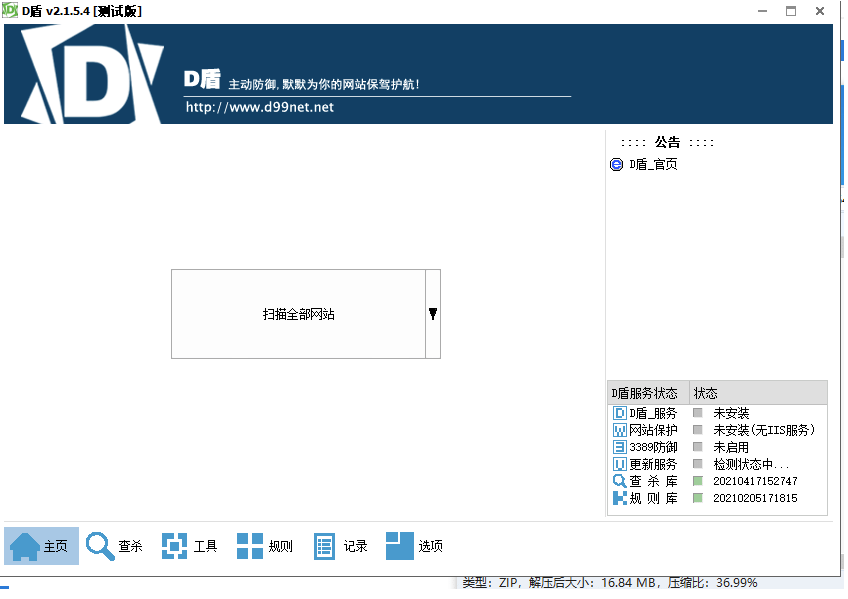Viewport: 848px width, 599px height.
Task: Select the 未安装 status text
Action: 732,414
